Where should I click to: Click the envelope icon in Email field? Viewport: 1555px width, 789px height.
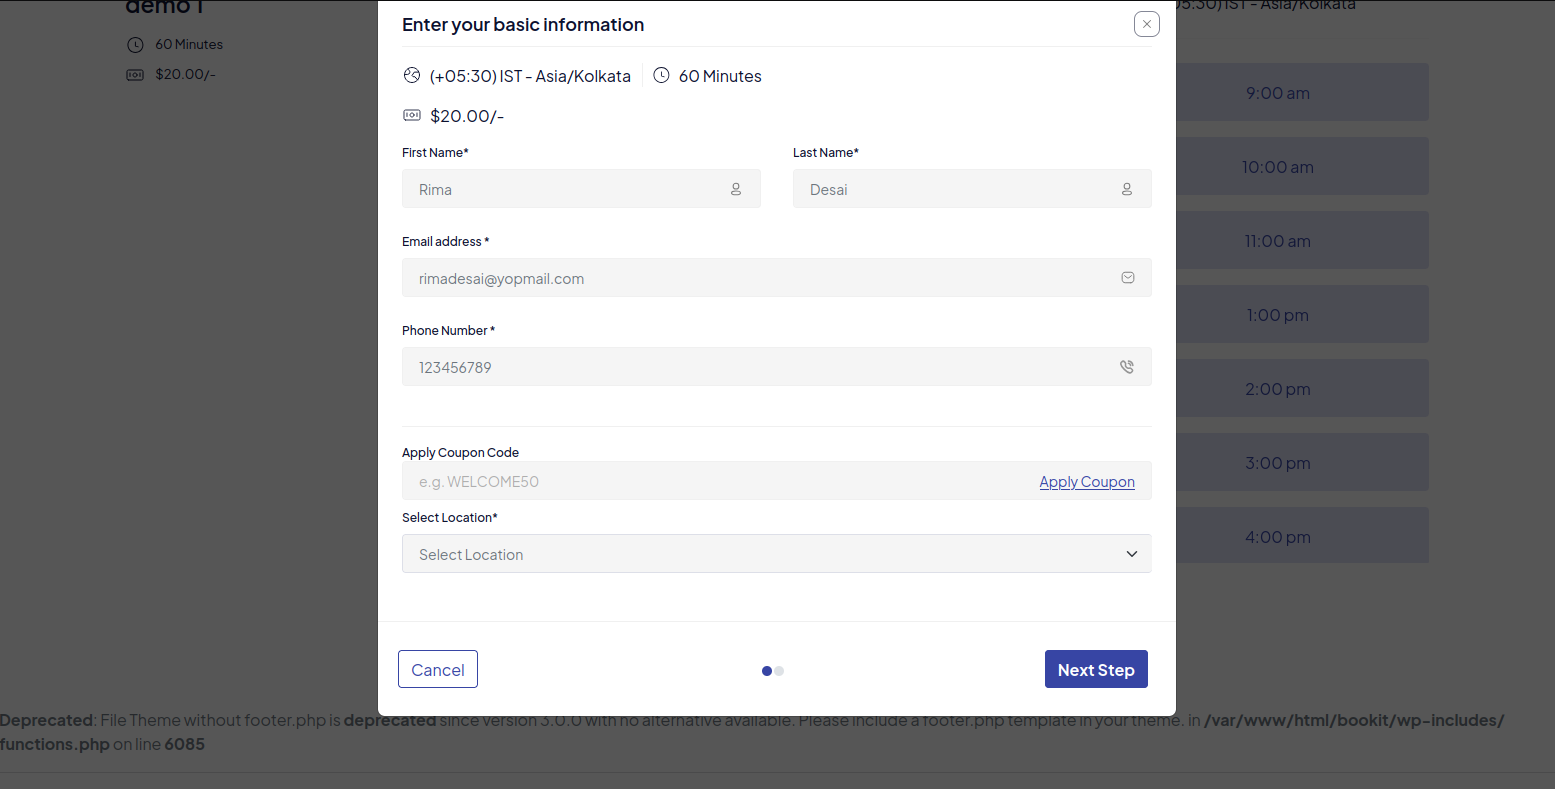[1128, 278]
